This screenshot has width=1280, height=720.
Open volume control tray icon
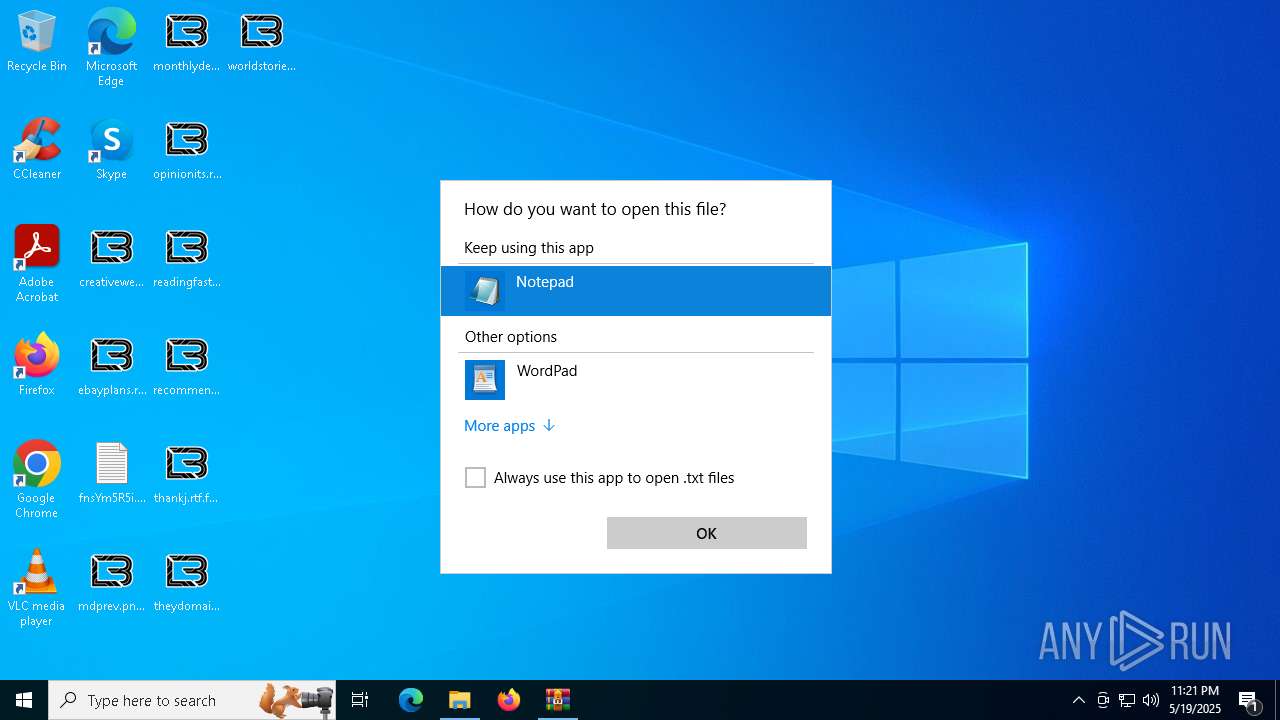coord(1151,700)
